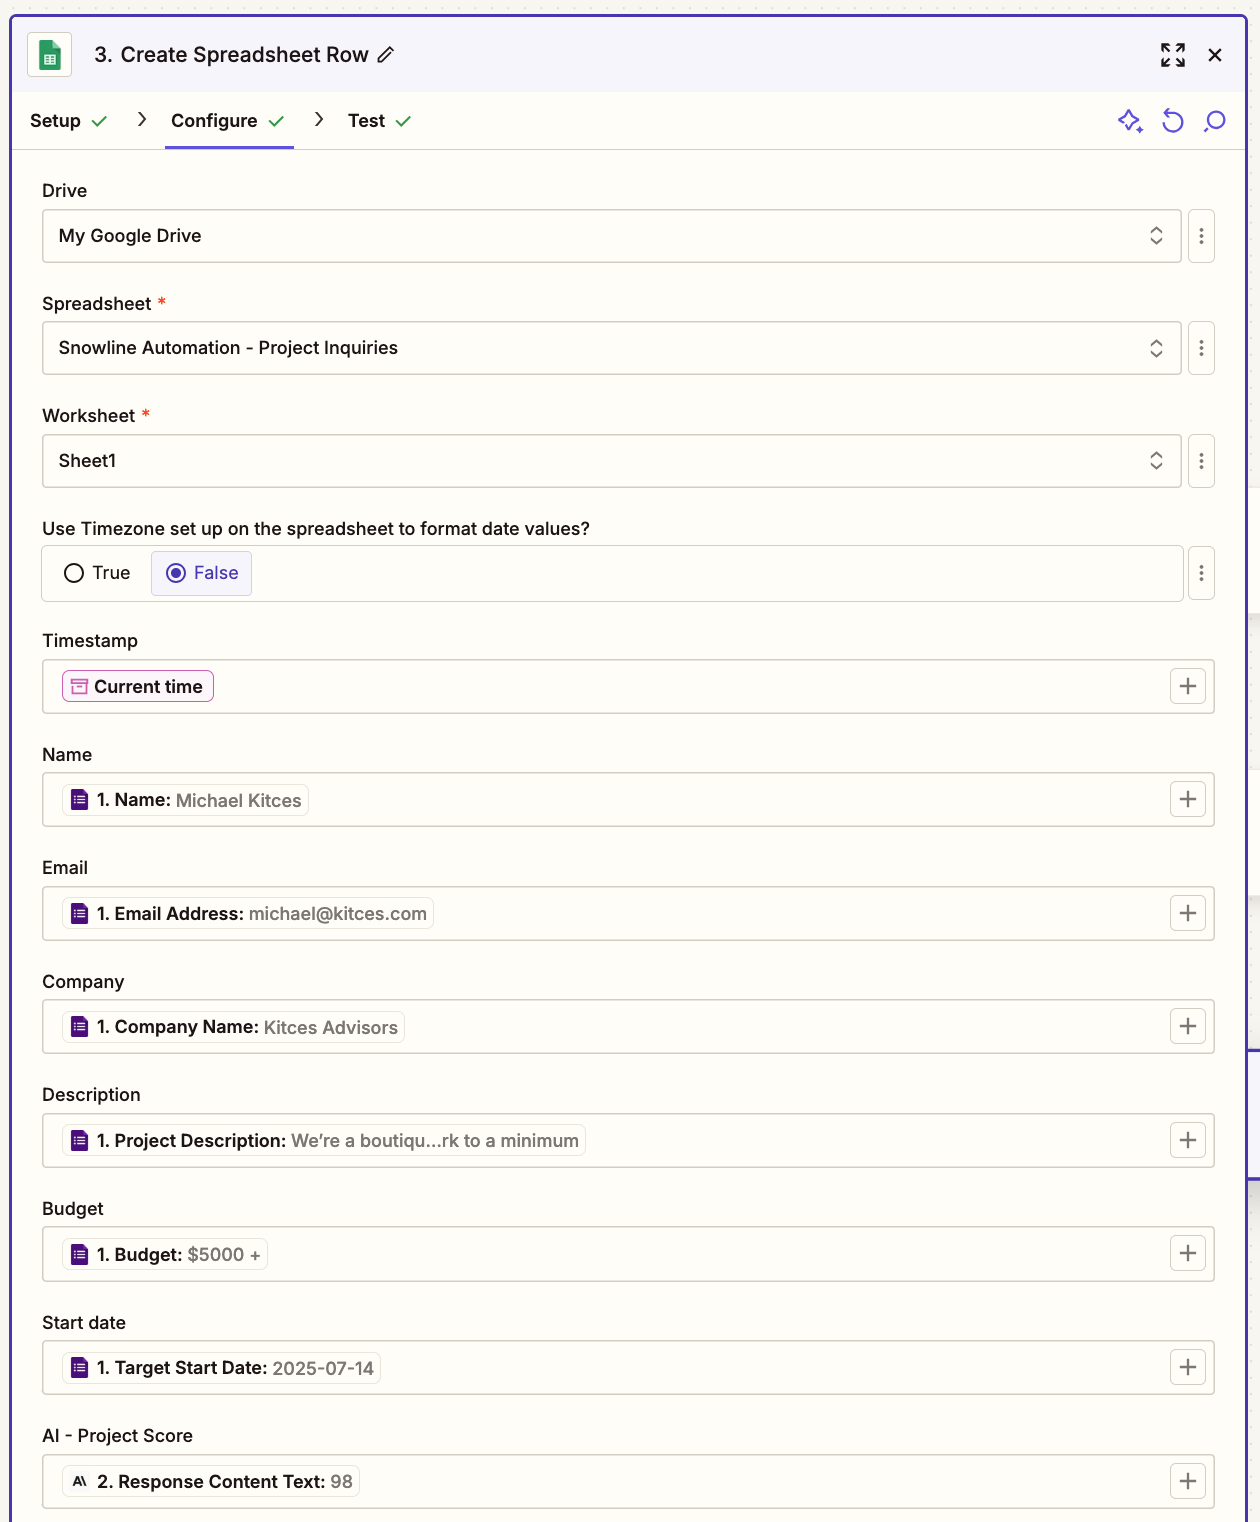Open Worksheet field three-dot options
Viewport: 1260px width, 1522px height.
pyautogui.click(x=1201, y=461)
